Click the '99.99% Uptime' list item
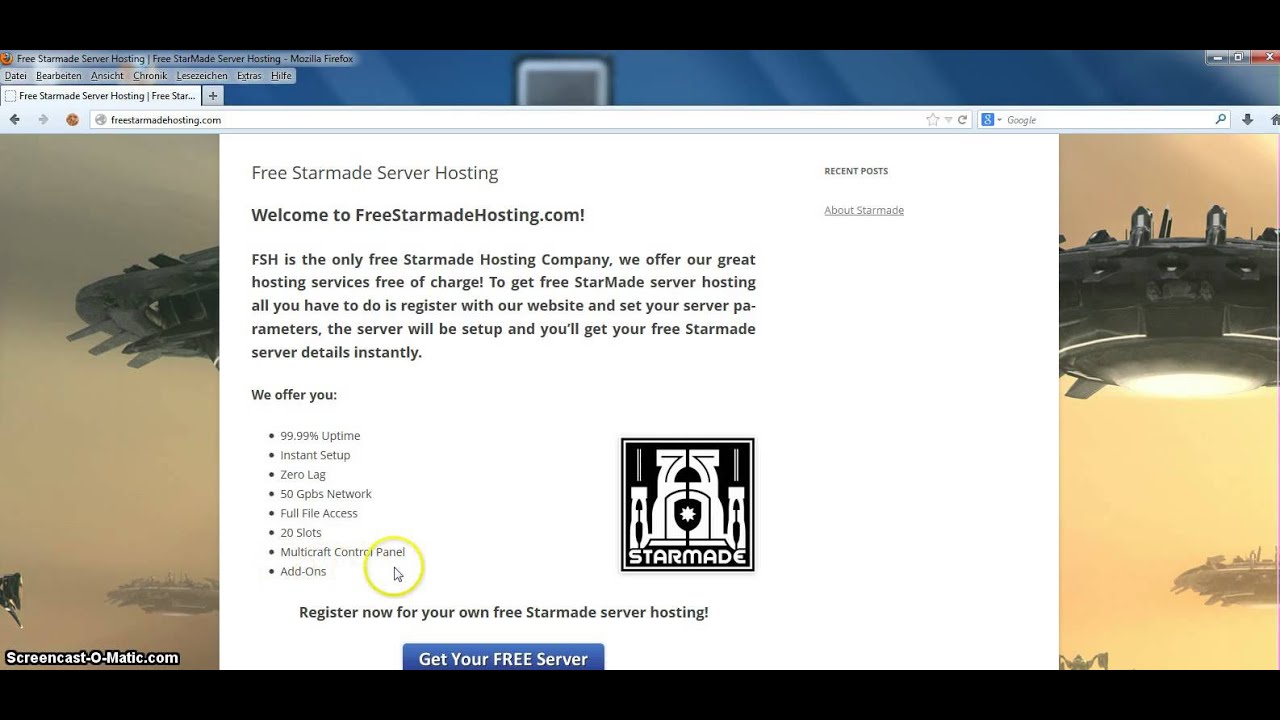The height and width of the screenshot is (720, 1280). click(x=320, y=436)
